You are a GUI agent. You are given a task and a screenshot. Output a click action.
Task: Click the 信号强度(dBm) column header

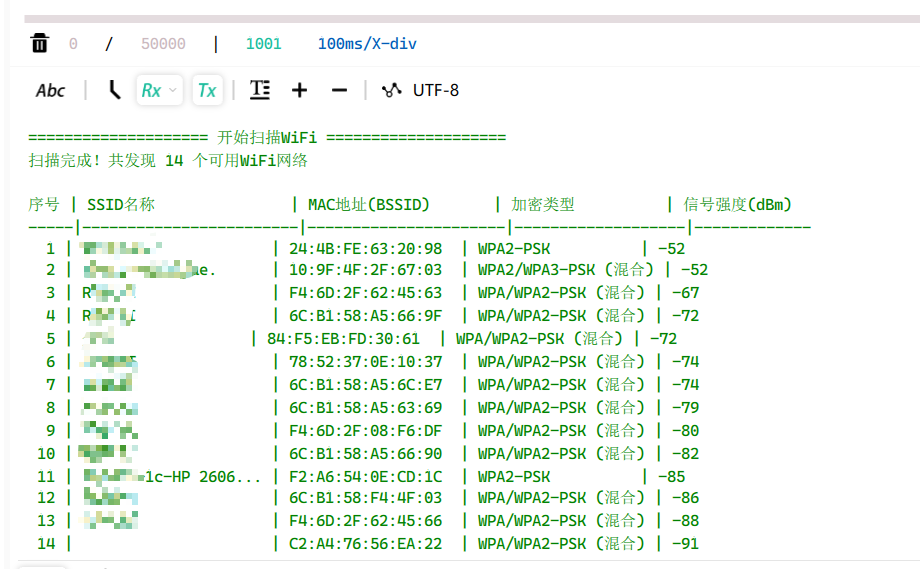pos(738,205)
